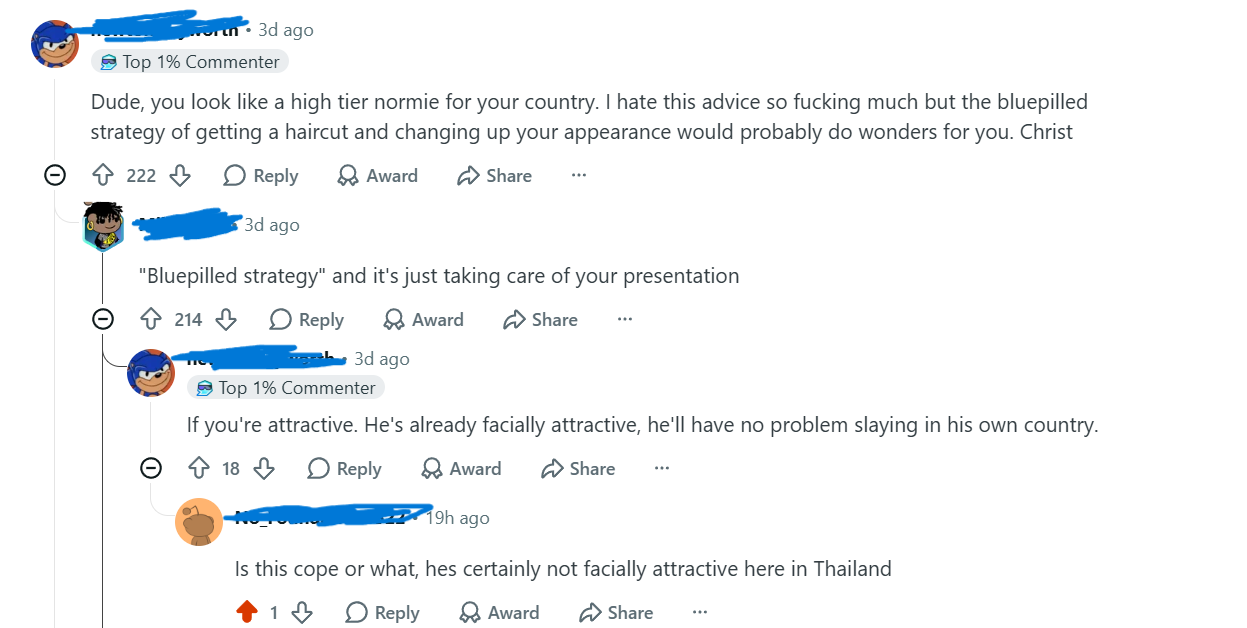Click the top commenter's Sonic avatar
The image size is (1247, 628).
coord(55,43)
